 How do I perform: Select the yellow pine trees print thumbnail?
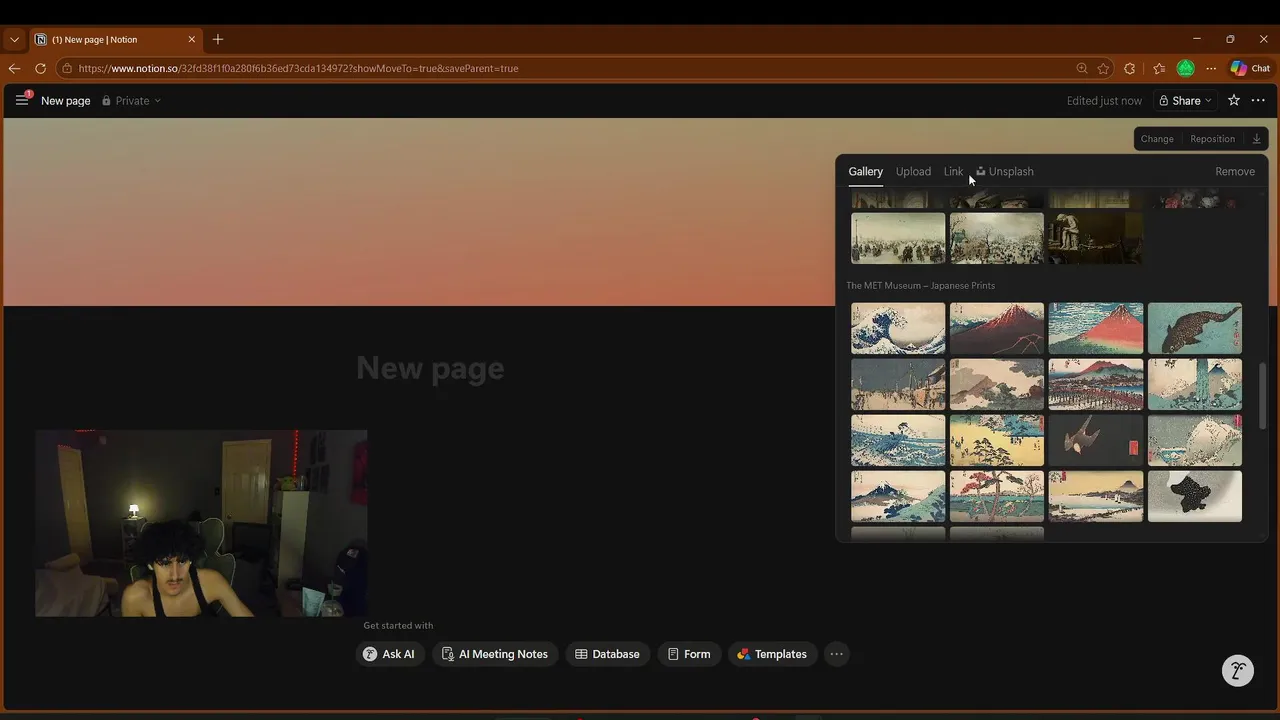point(997,440)
